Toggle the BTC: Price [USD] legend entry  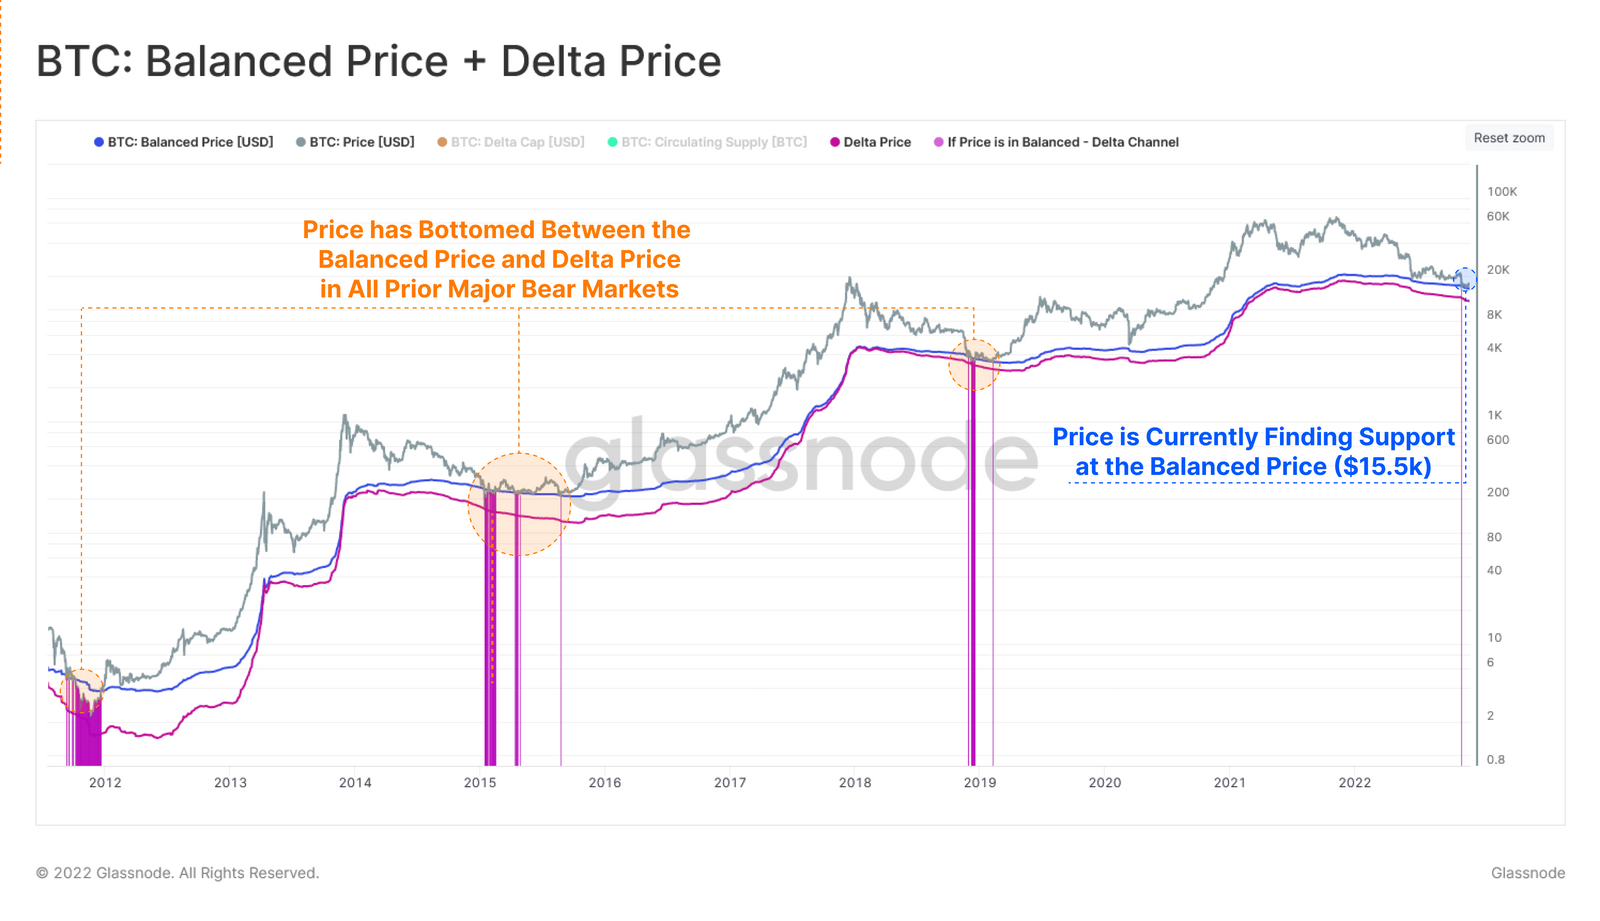(x=355, y=142)
